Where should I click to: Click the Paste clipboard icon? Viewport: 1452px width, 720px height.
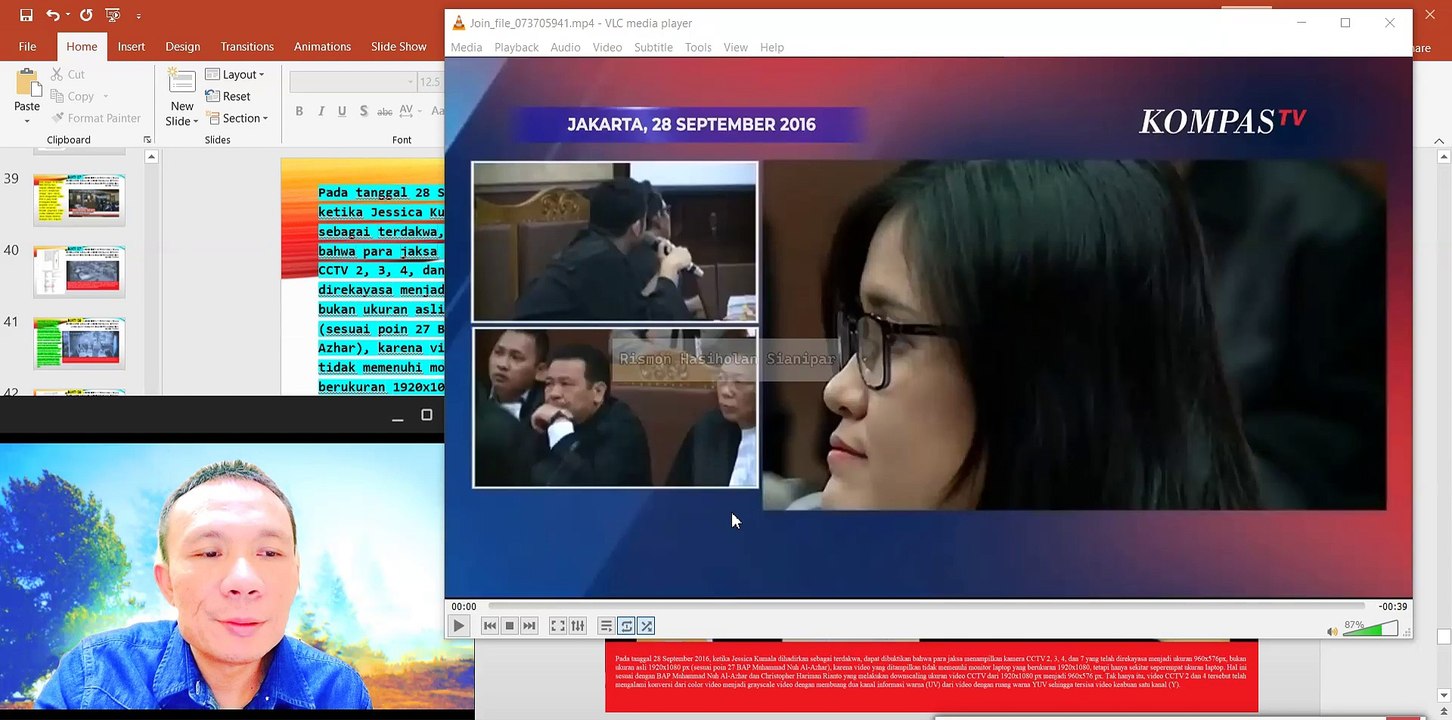pos(27,83)
